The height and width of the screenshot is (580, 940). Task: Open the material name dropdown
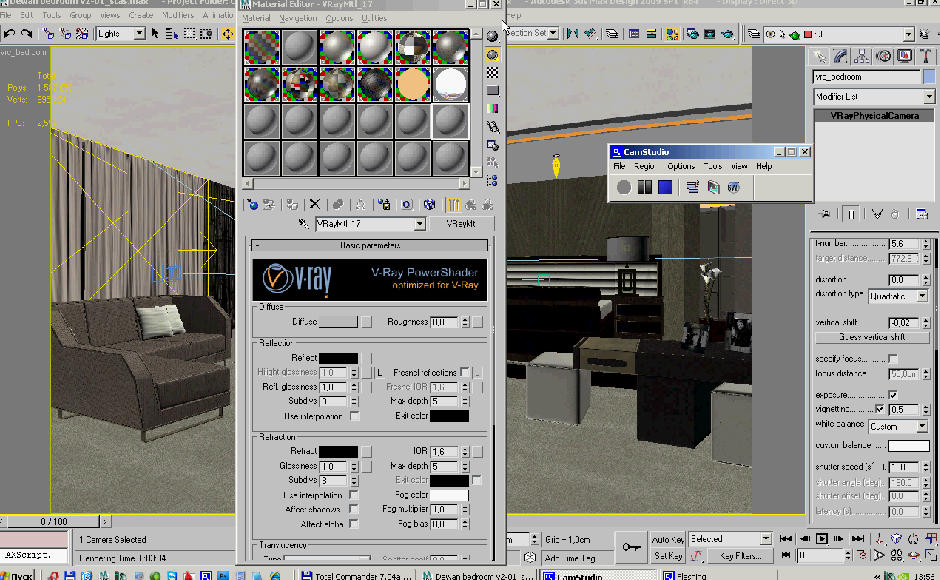point(420,224)
